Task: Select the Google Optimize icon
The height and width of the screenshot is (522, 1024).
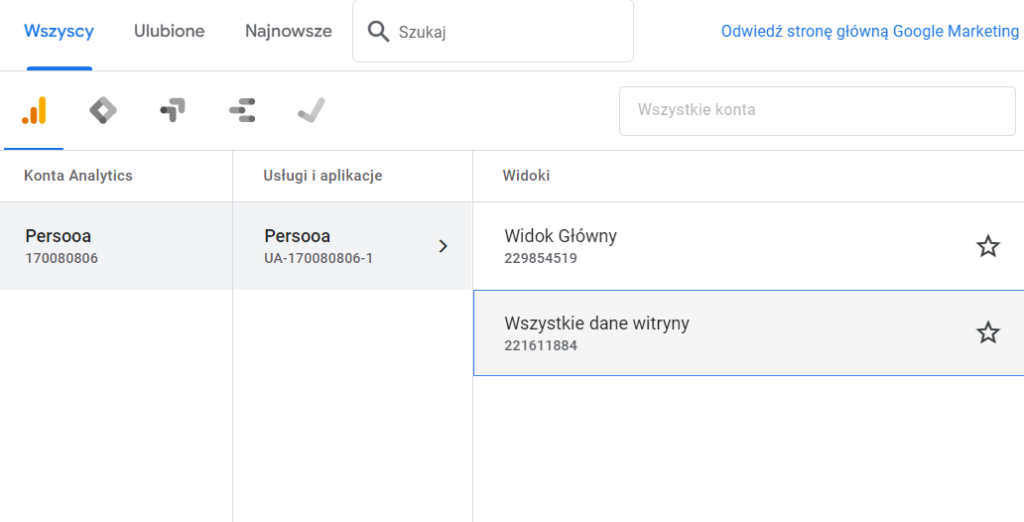Action: pyautogui.click(x=172, y=110)
